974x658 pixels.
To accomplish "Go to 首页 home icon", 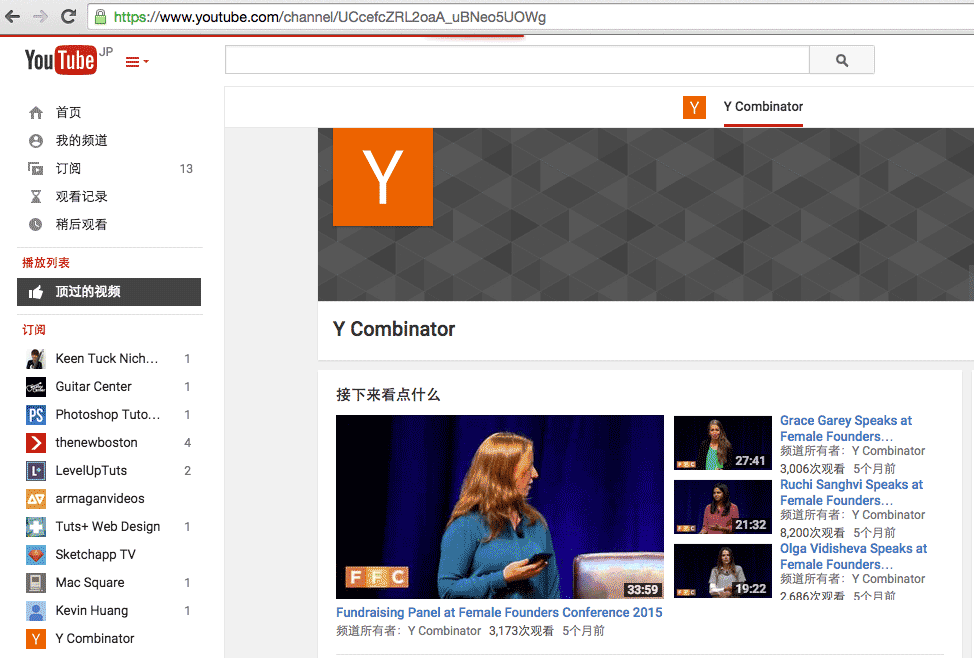I will 36,112.
